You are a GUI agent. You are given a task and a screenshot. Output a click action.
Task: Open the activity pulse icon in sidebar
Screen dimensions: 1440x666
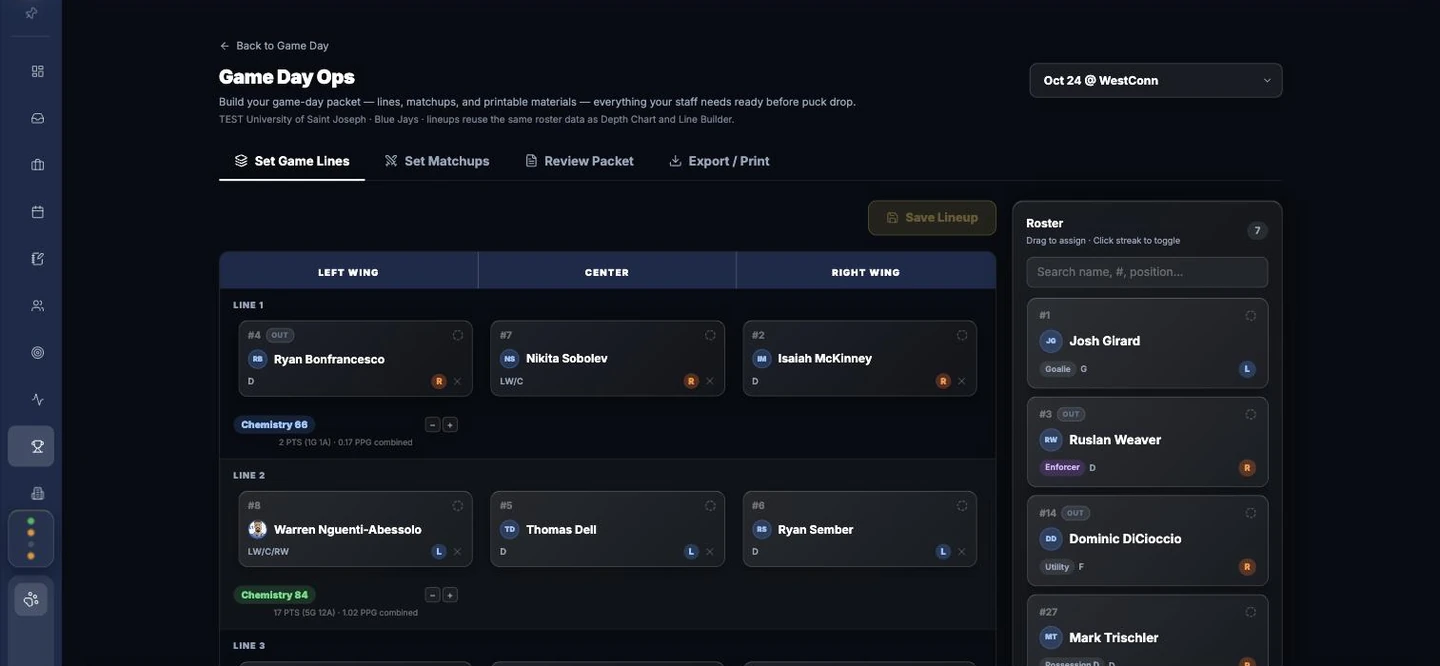pos(38,400)
